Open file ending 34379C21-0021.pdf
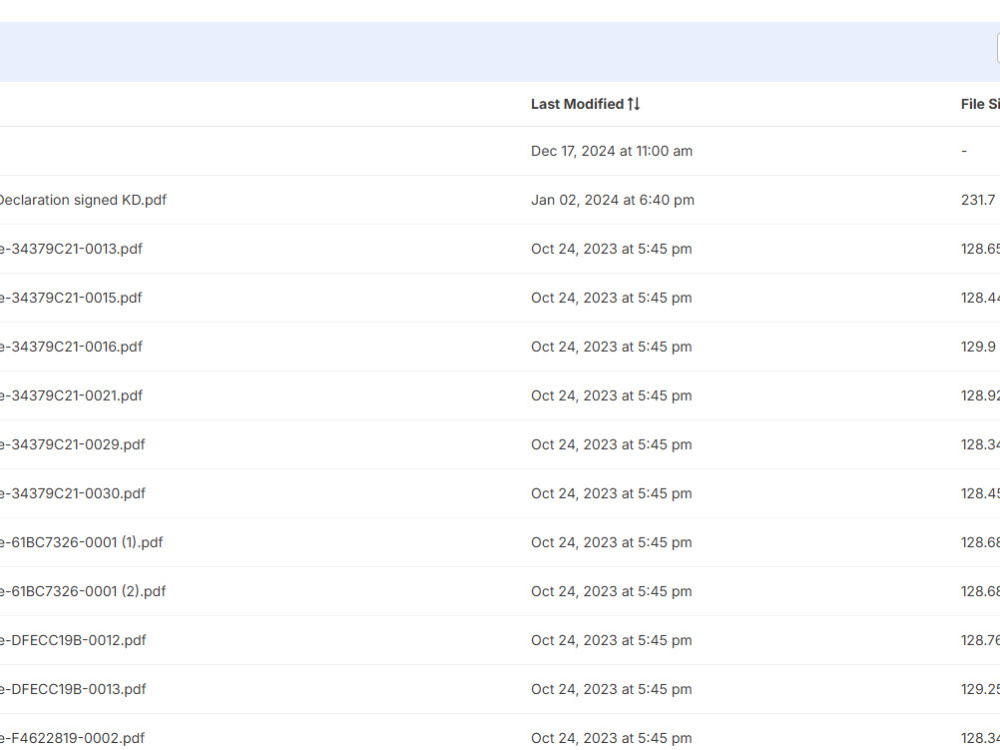This screenshot has height=750, width=1000. pyautogui.click(x=71, y=395)
